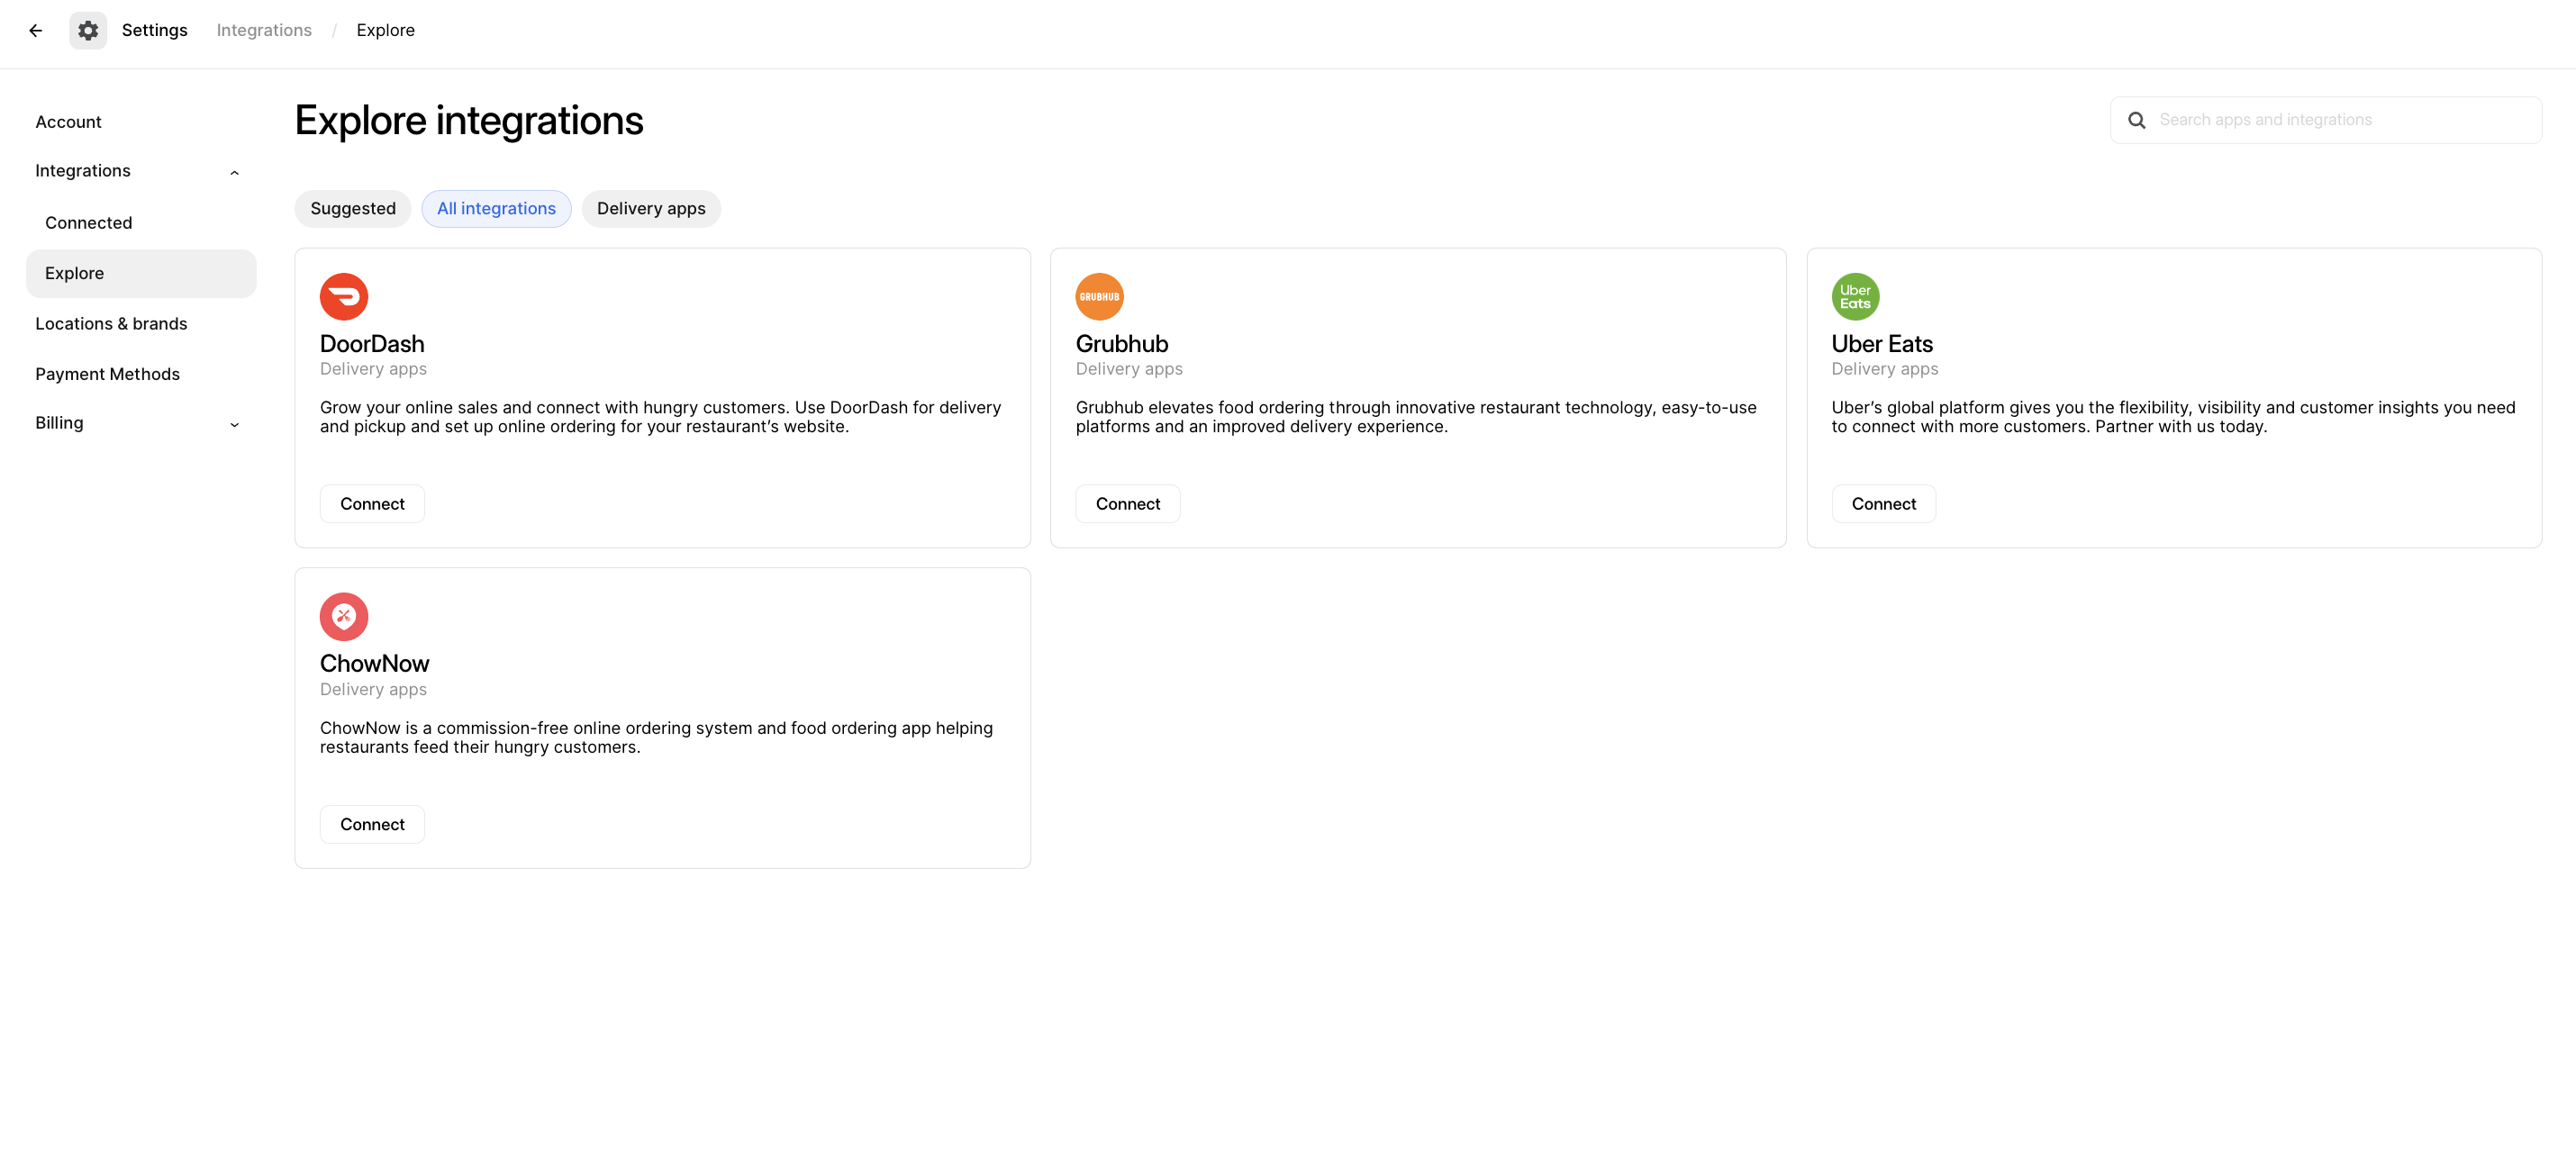The image size is (2576, 1149).
Task: Click the settings gear icon
Action: [88, 30]
